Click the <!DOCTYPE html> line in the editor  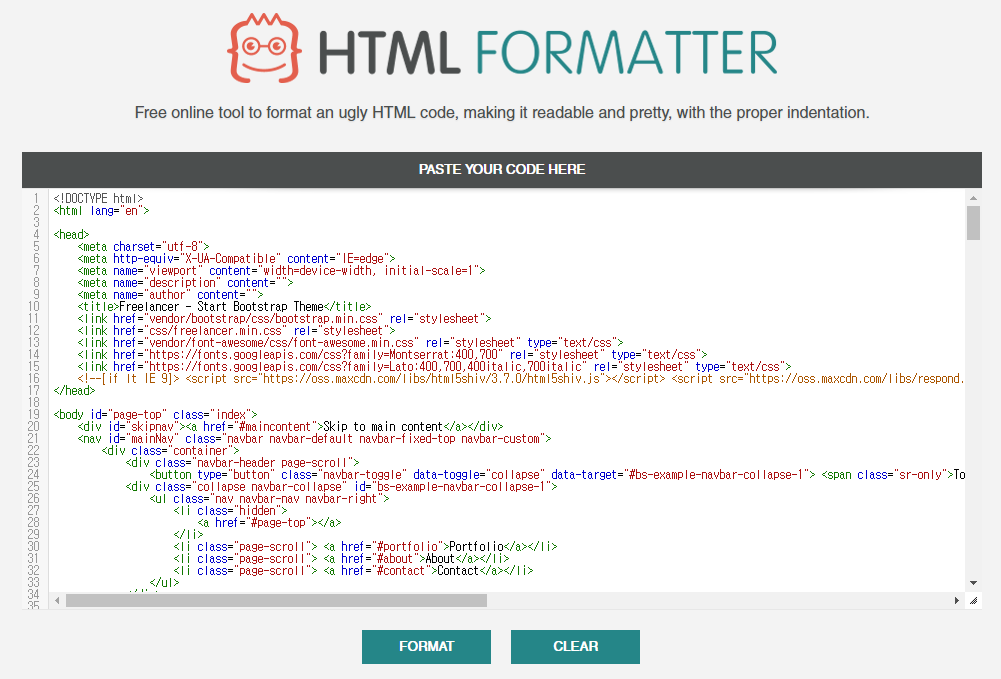pyautogui.click(x=98, y=198)
